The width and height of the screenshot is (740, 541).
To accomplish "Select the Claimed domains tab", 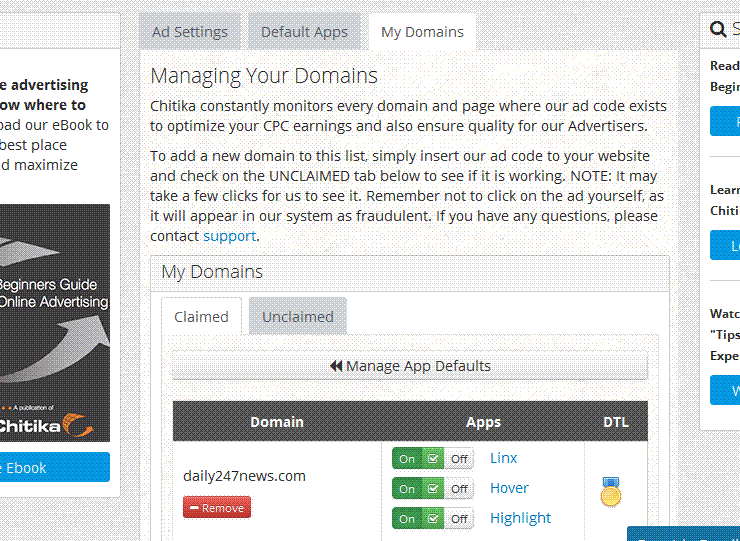I will pyautogui.click(x=201, y=316).
